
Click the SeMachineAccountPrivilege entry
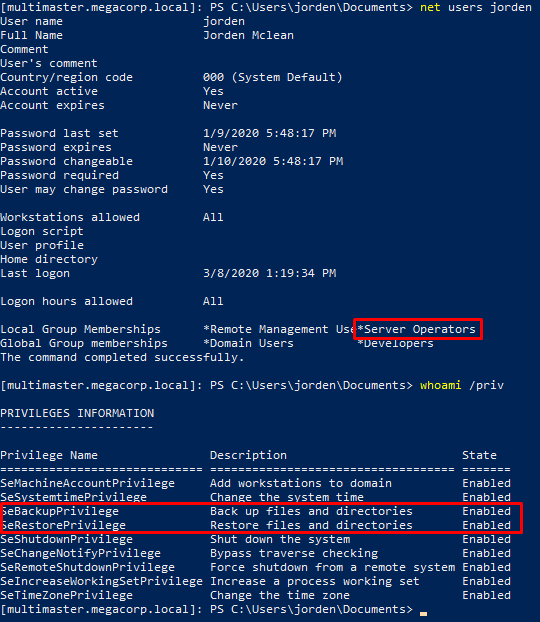click(x=88, y=483)
